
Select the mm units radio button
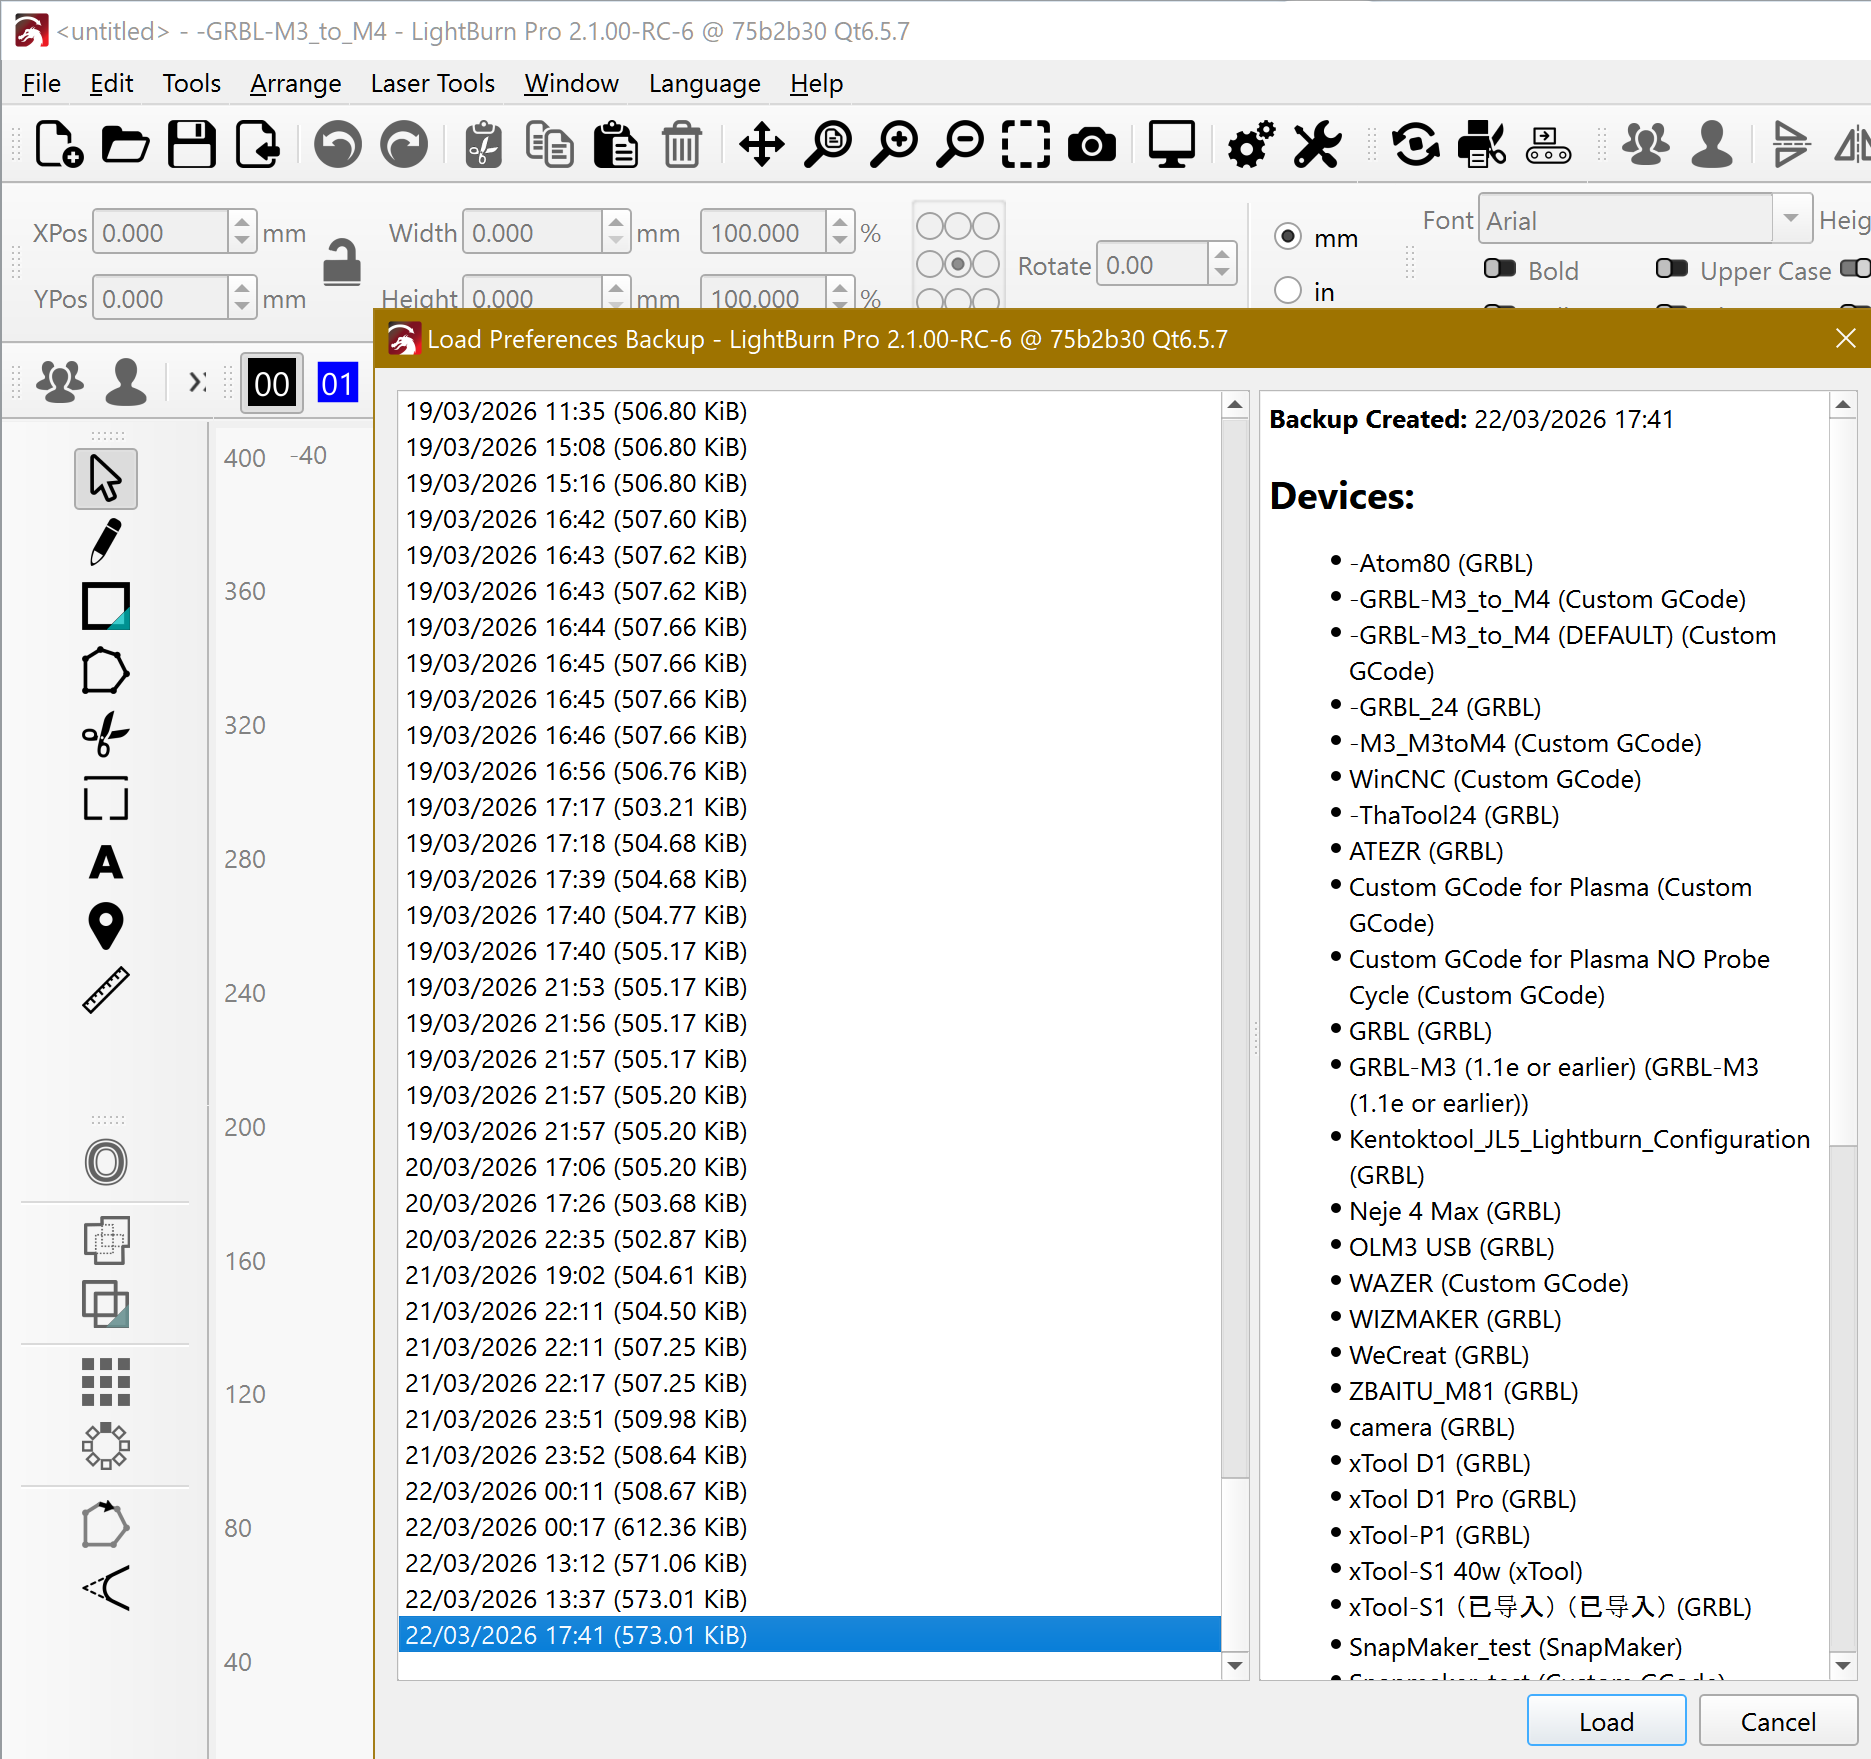pos(1288,237)
